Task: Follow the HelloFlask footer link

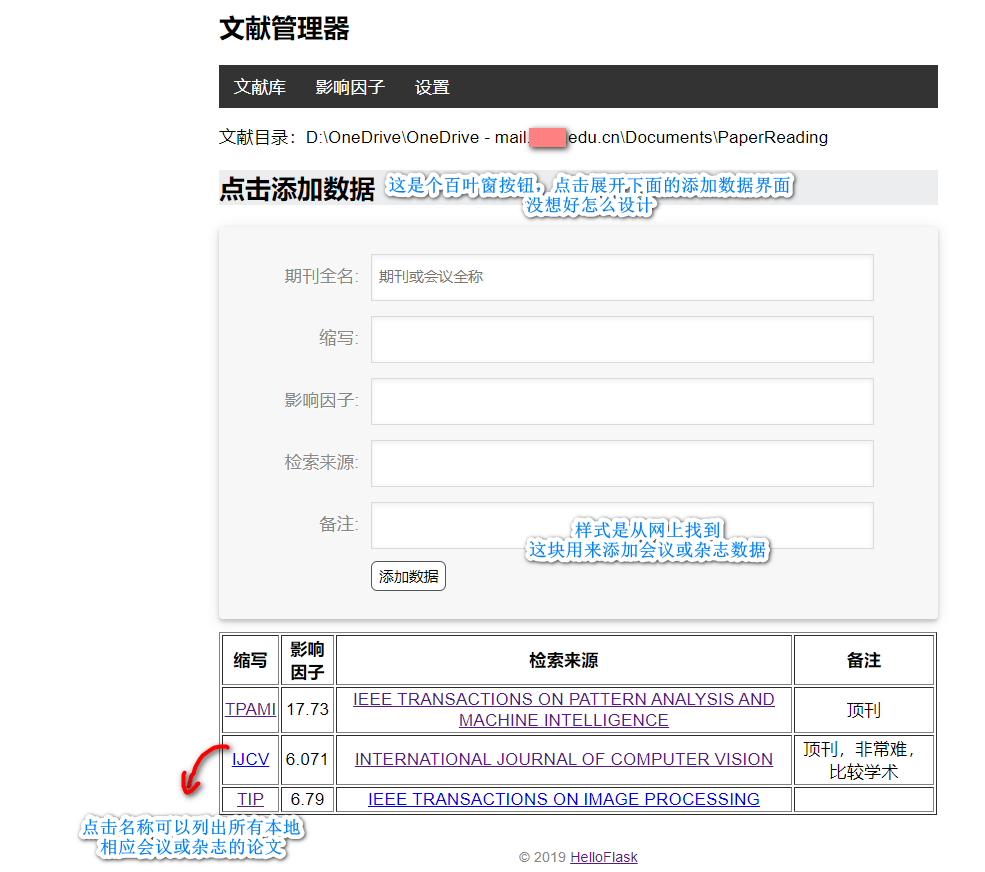Action: tap(603, 857)
